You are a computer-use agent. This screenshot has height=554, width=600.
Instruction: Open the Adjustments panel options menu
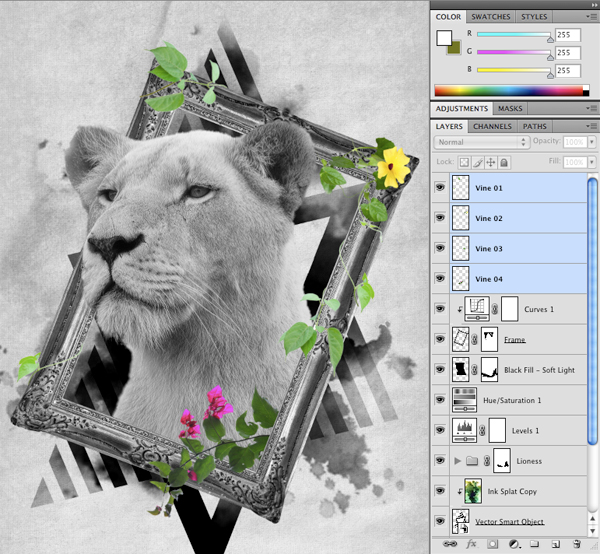(591, 109)
